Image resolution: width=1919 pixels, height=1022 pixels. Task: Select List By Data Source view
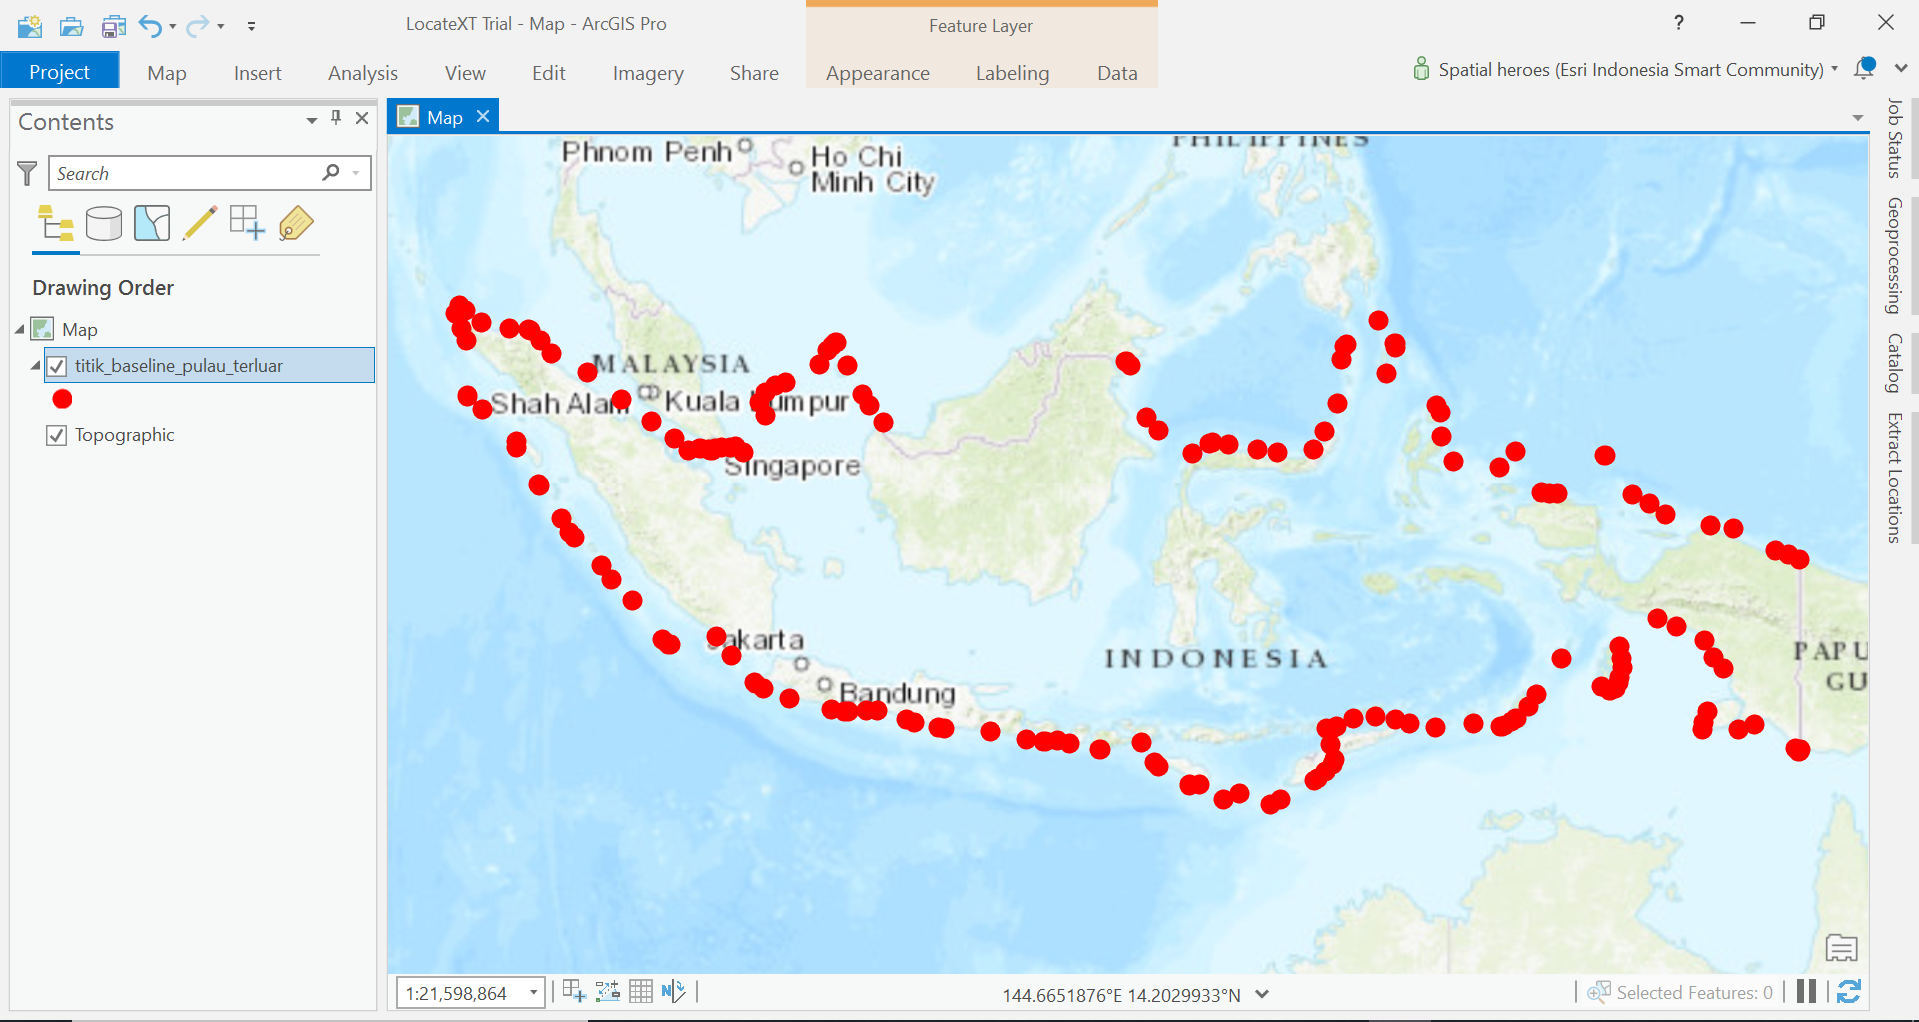[104, 224]
